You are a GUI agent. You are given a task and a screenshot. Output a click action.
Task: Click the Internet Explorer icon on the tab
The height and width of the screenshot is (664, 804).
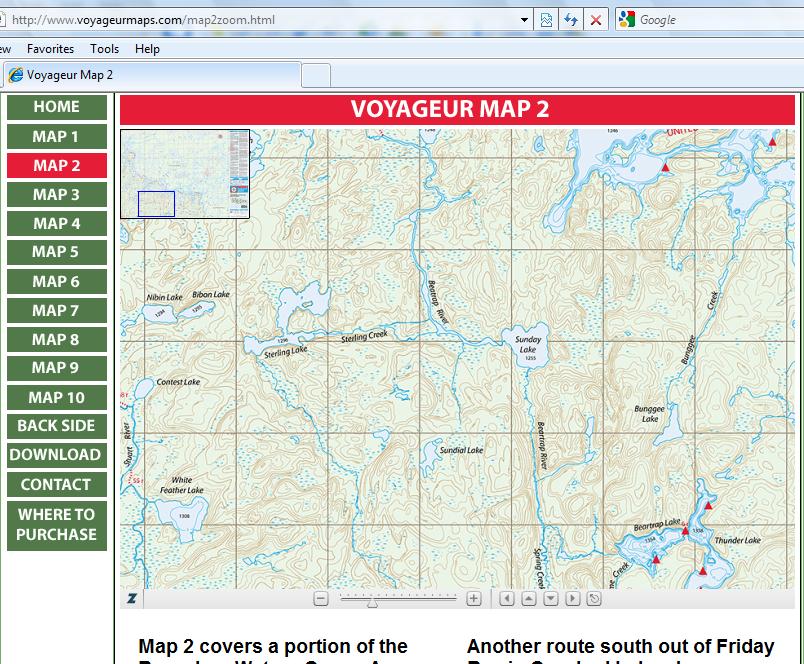pos(16,75)
